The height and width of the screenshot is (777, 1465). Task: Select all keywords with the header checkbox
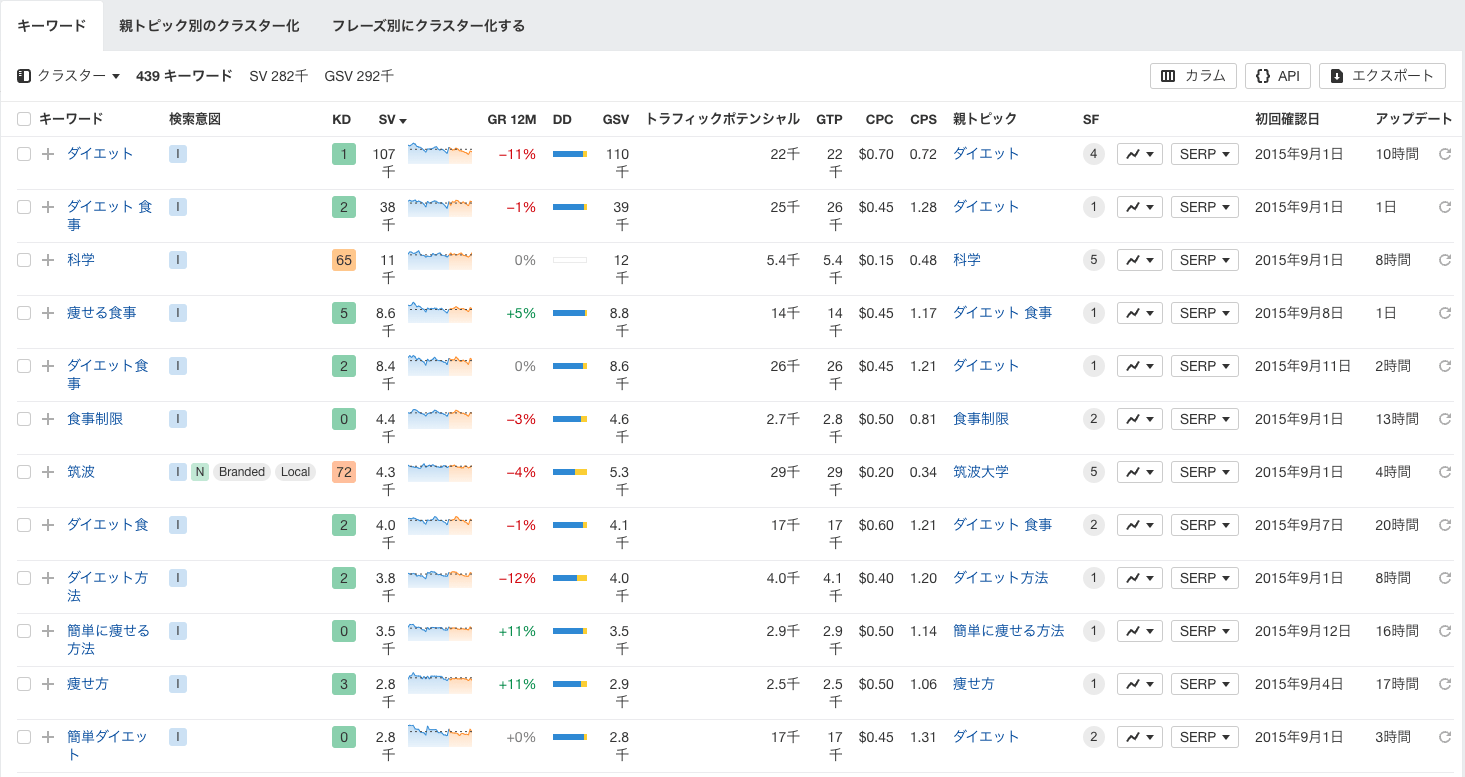click(x=23, y=118)
